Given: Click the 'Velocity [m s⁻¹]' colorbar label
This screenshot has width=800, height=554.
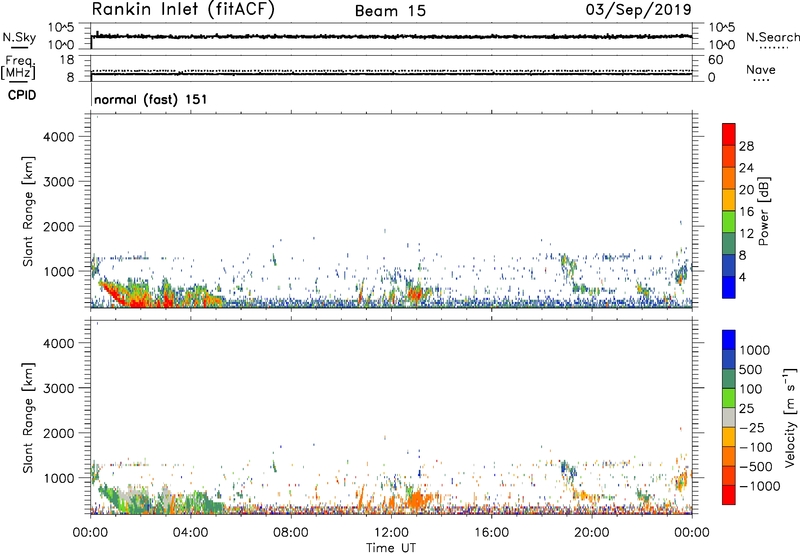Looking at the screenshot, I should click(790, 417).
